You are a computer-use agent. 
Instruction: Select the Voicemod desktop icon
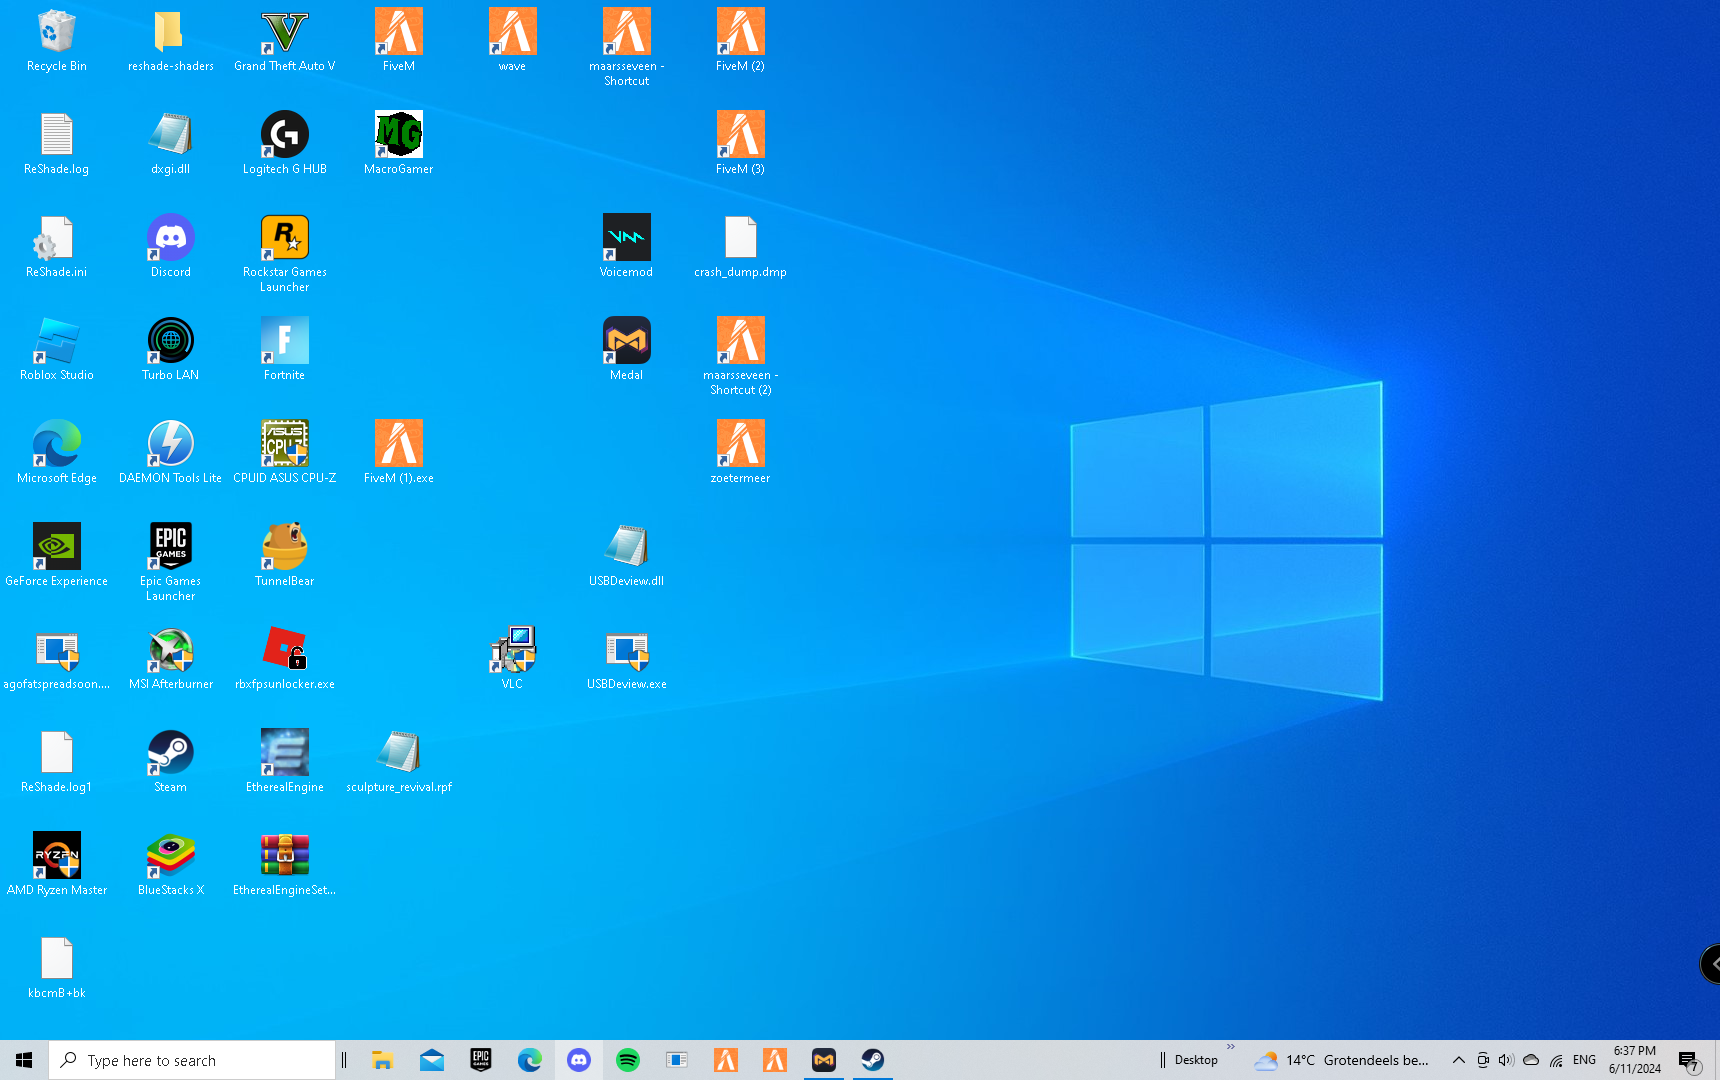[626, 239]
